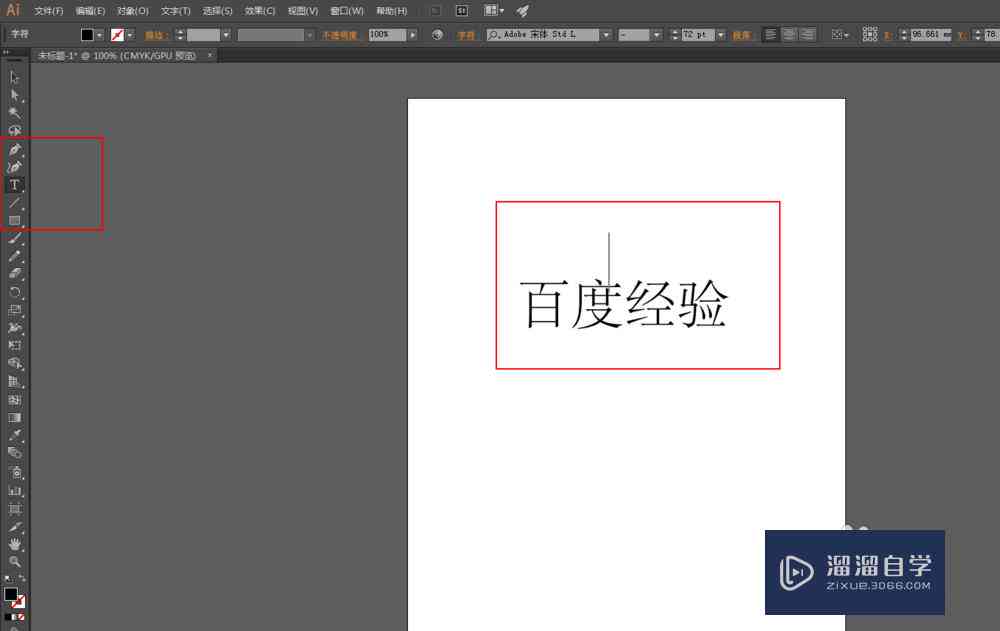Select the Zoom magnifier tool
The image size is (1000, 631).
[x=14, y=562]
